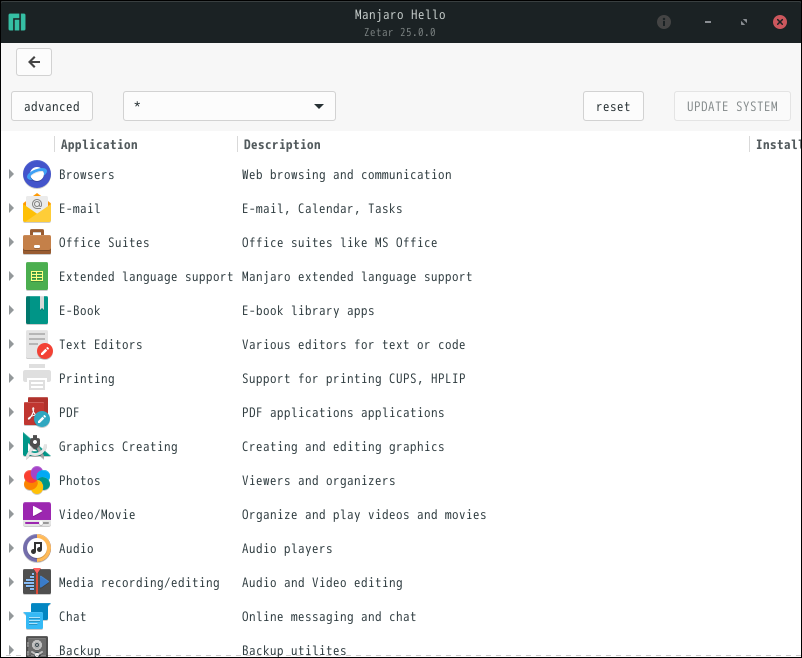Click the Chat icon
The height and width of the screenshot is (658, 802).
pos(37,617)
